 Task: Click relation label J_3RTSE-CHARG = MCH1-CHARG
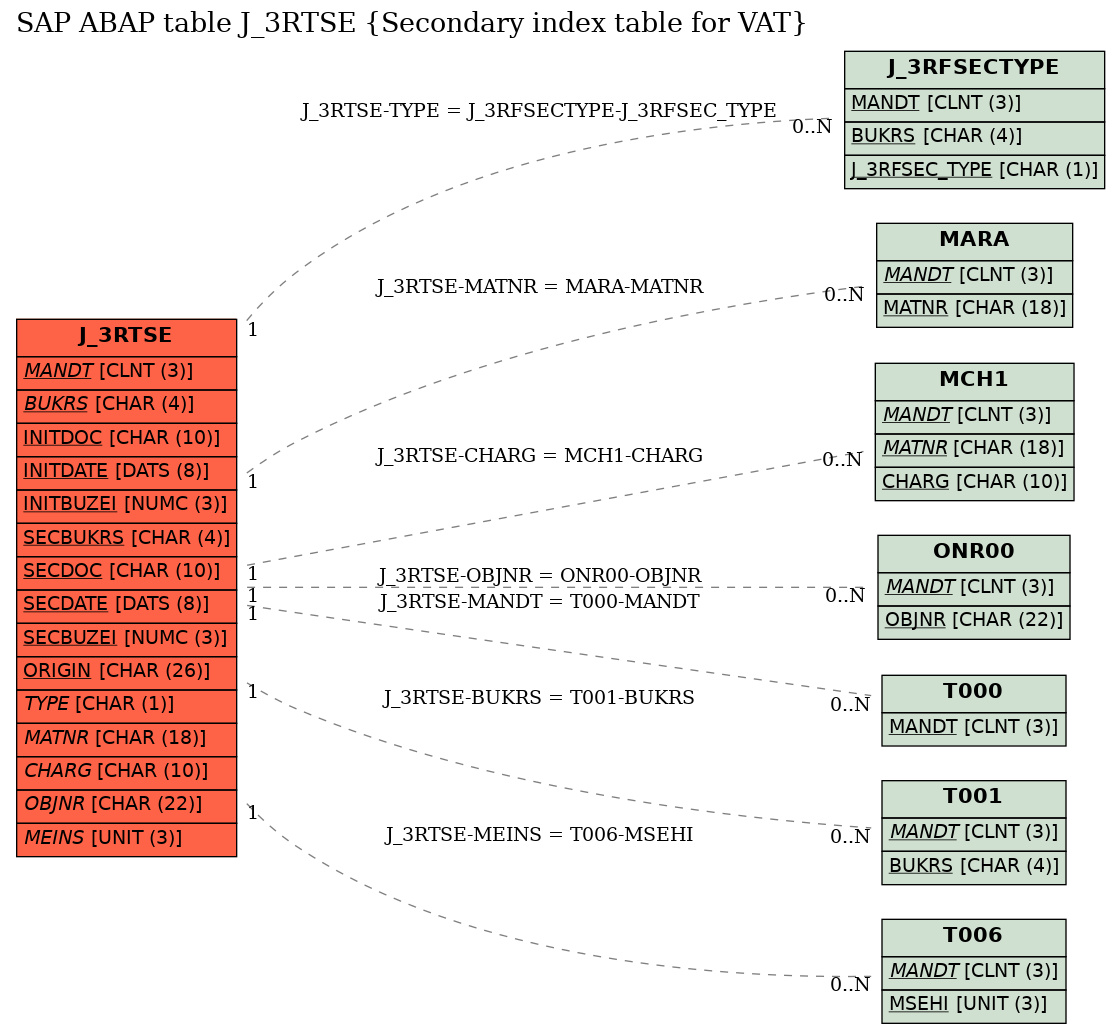tap(539, 456)
